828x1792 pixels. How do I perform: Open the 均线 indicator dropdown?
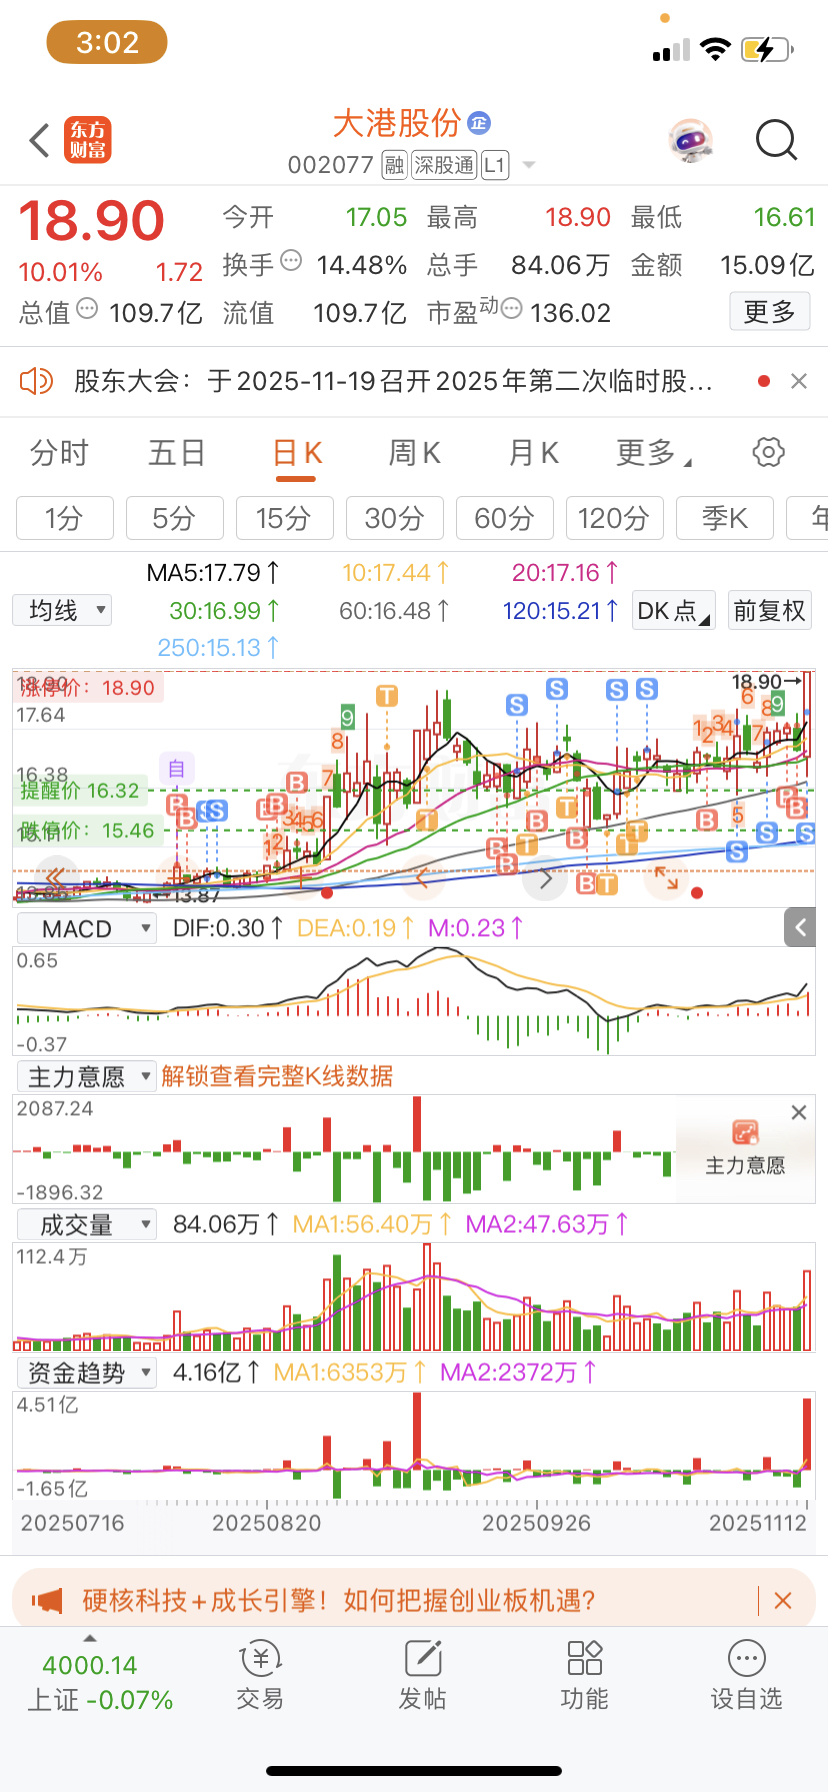[62, 610]
